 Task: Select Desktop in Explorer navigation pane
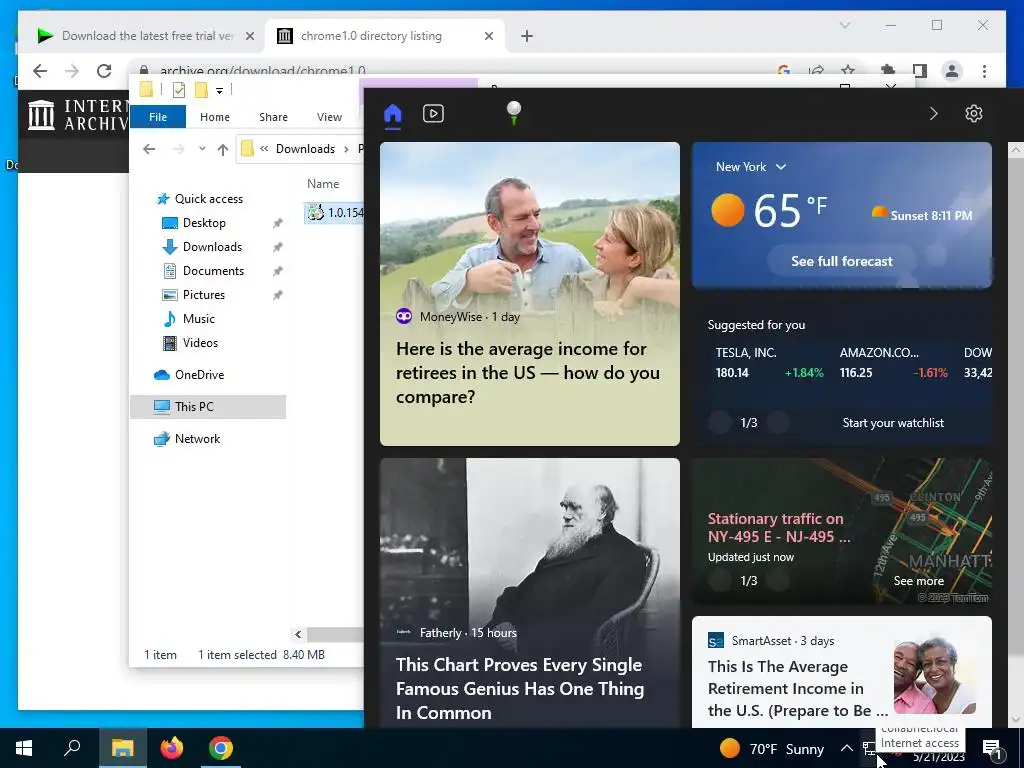click(204, 223)
